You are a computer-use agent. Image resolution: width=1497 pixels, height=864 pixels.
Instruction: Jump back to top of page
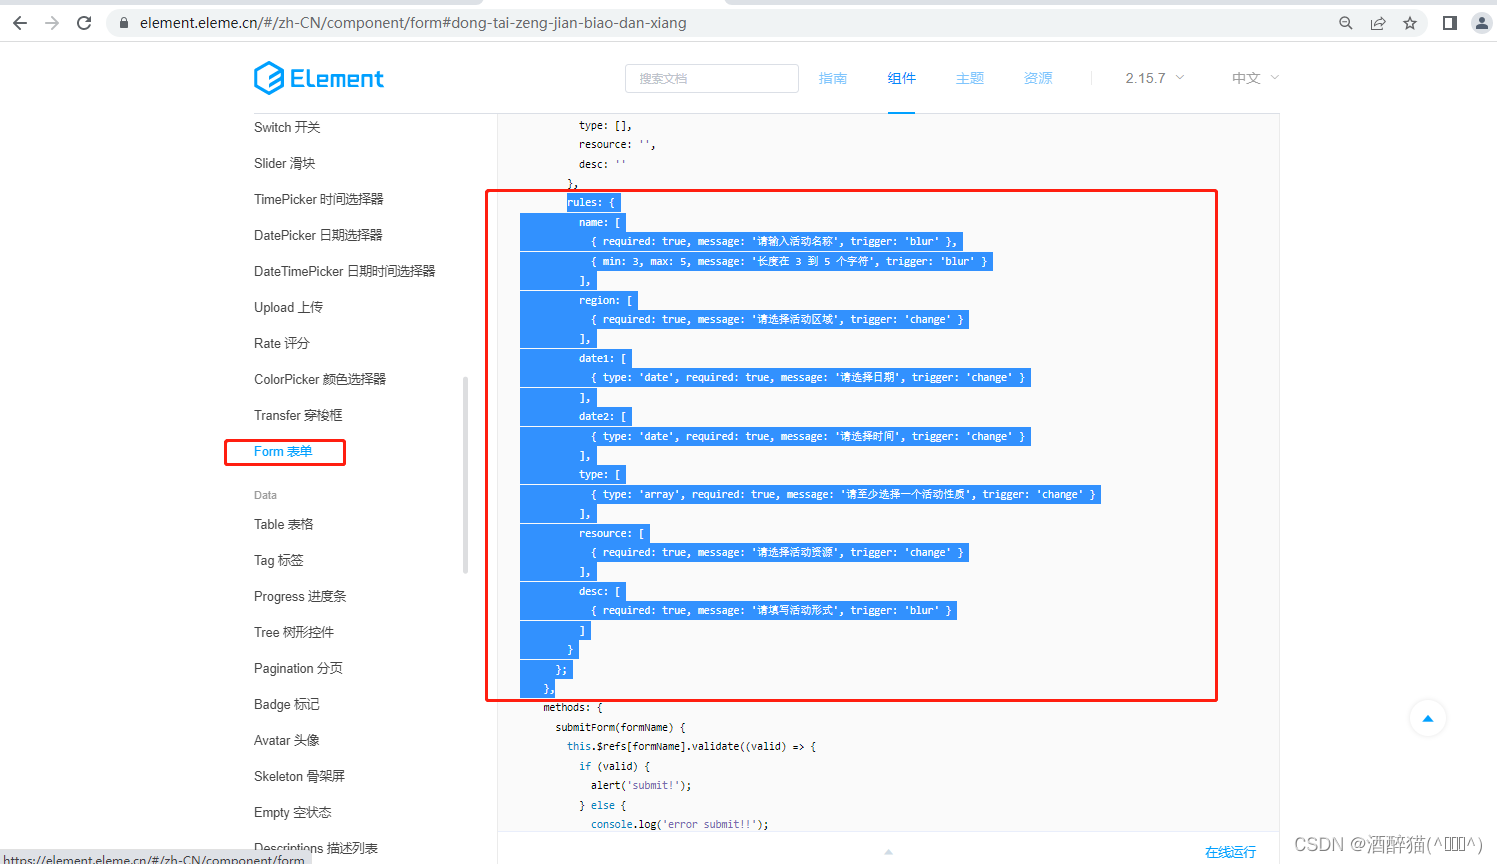pyautogui.click(x=1428, y=718)
